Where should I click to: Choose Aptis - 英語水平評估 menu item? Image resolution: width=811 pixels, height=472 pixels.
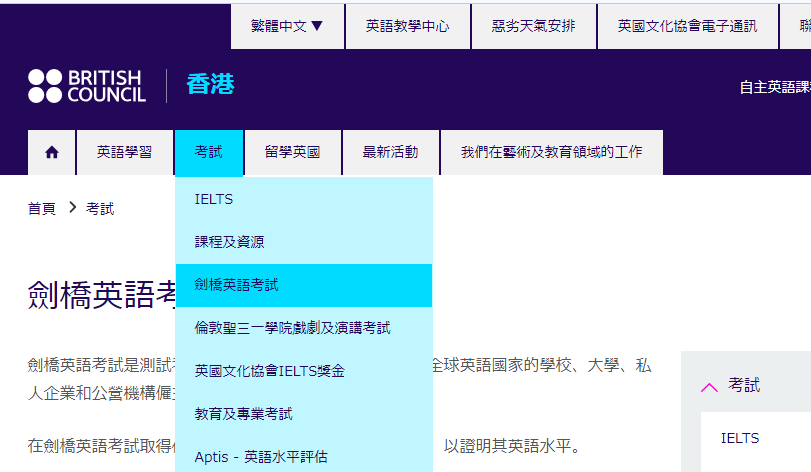pos(304,456)
